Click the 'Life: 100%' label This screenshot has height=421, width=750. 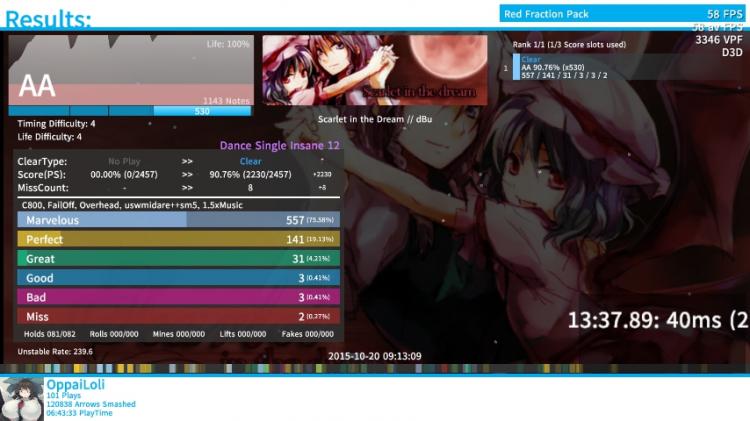pyautogui.click(x=228, y=44)
